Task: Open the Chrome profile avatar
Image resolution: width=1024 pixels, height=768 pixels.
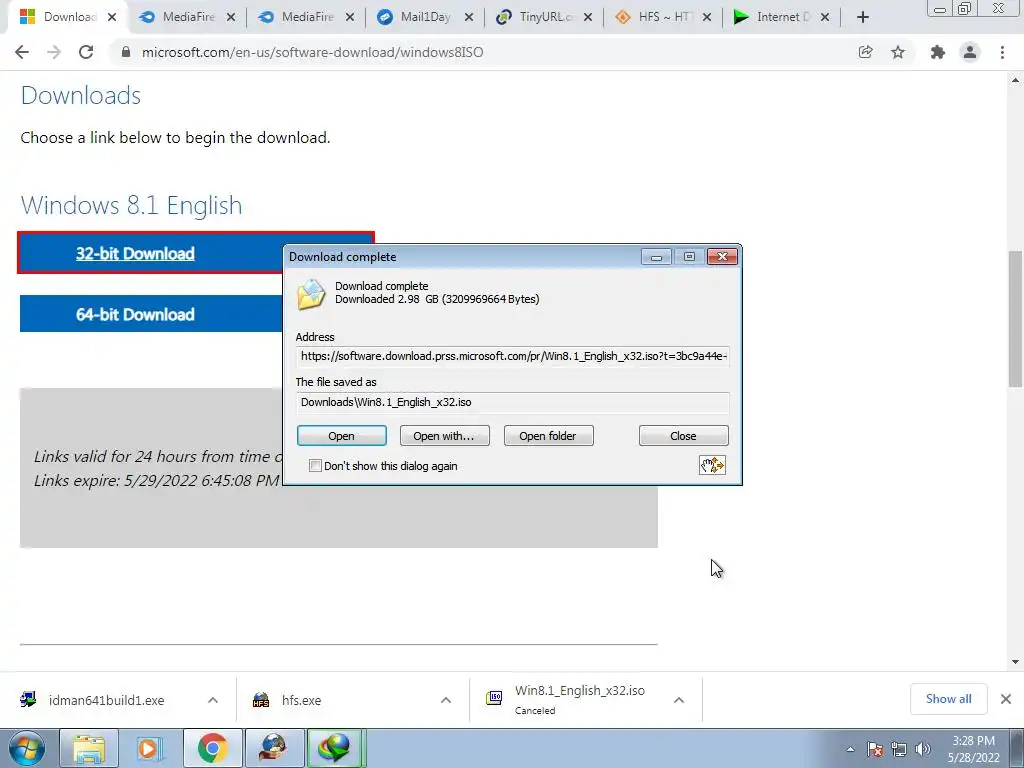Action: pyautogui.click(x=970, y=52)
